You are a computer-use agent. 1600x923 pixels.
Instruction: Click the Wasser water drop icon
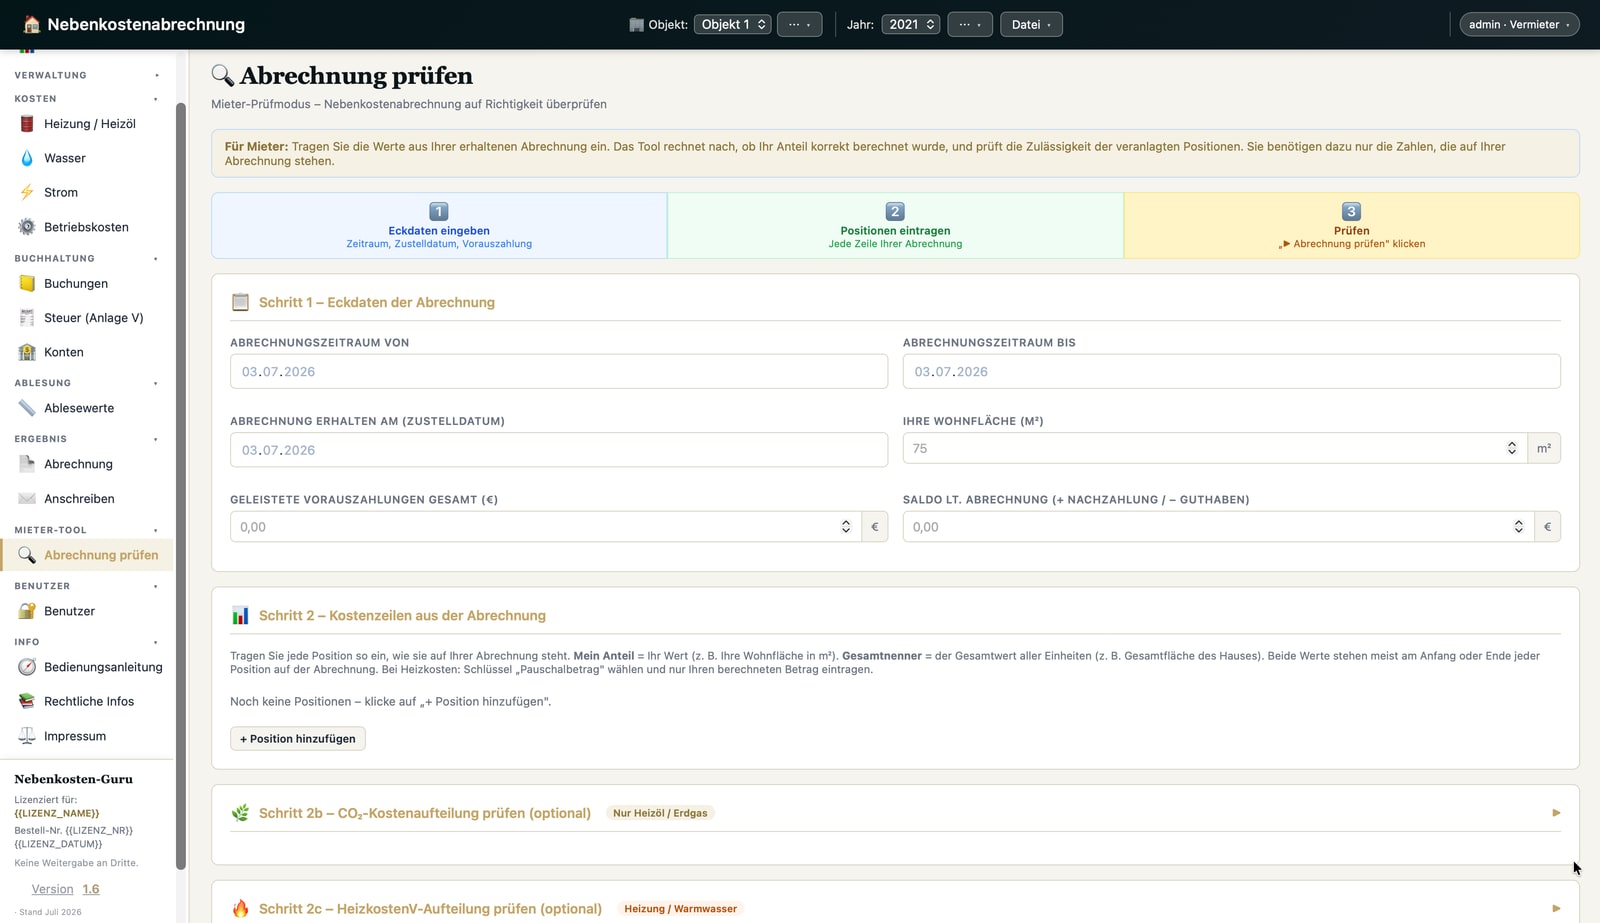coord(27,158)
